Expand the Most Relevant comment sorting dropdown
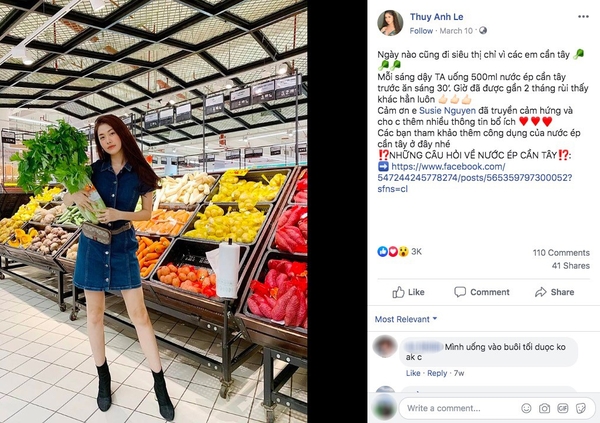 tap(406, 319)
